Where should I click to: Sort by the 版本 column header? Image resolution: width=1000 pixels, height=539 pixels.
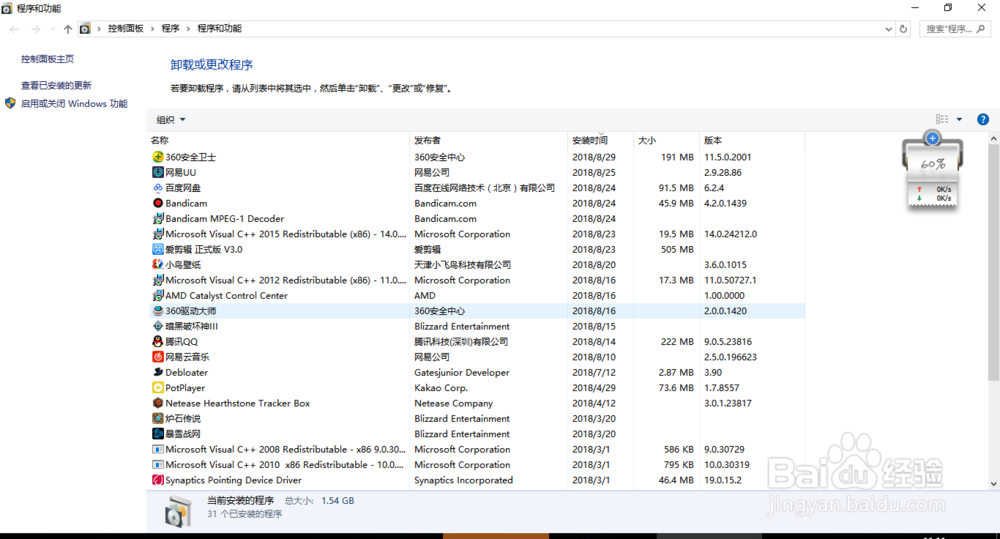tap(713, 140)
